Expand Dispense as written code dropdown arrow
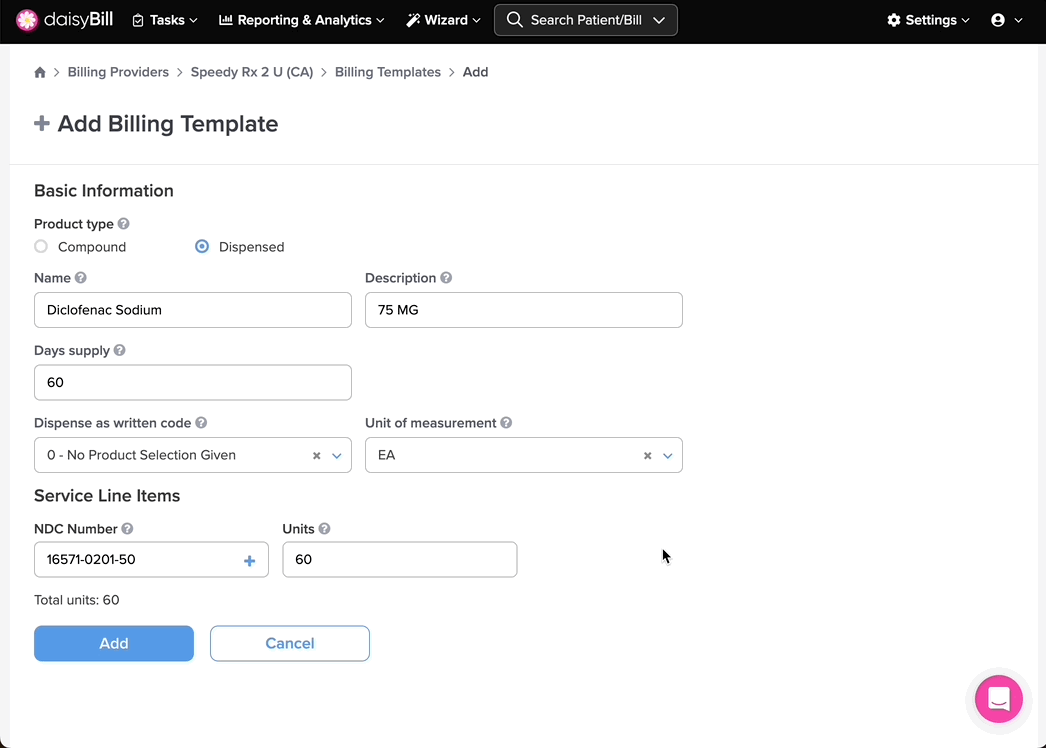The height and width of the screenshot is (748, 1046). coord(337,456)
